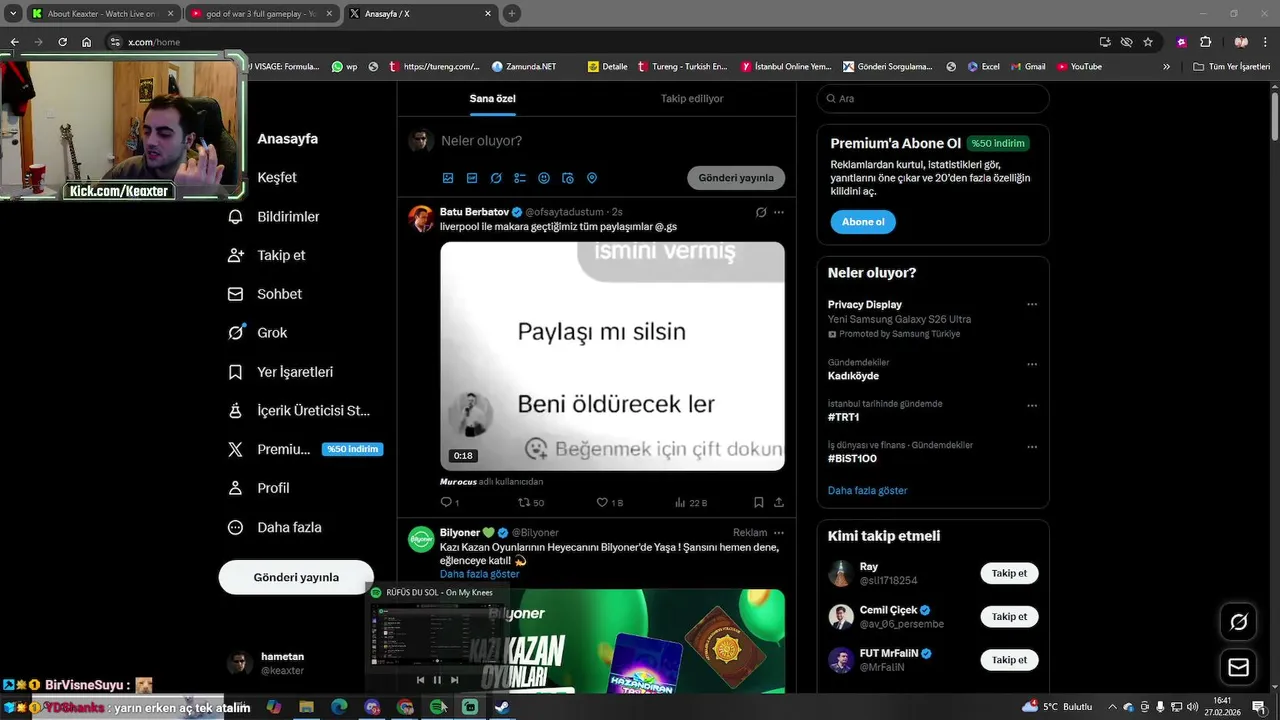Go to previous track in Spotify preview
This screenshot has height=720, width=1280.
pos(420,680)
